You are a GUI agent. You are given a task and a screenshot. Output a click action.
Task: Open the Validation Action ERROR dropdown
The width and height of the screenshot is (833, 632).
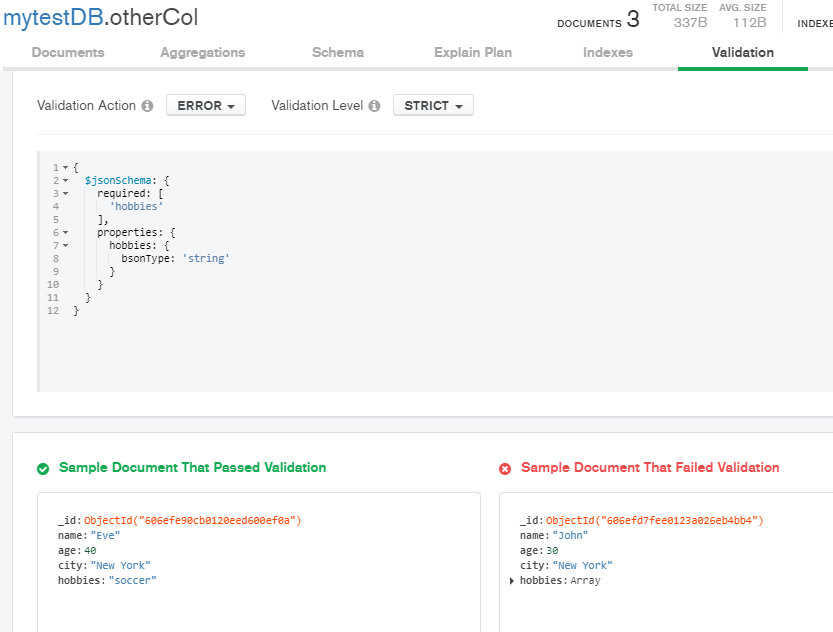click(205, 105)
